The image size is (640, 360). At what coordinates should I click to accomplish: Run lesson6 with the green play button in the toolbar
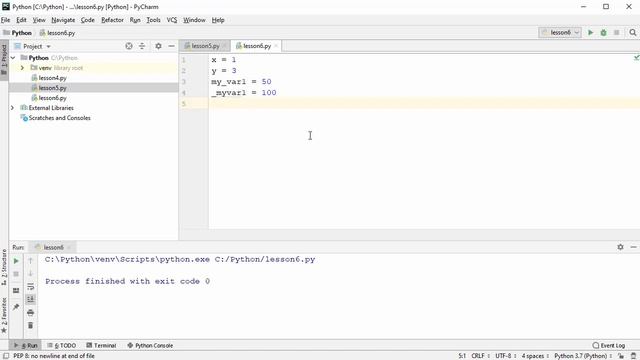click(590, 33)
